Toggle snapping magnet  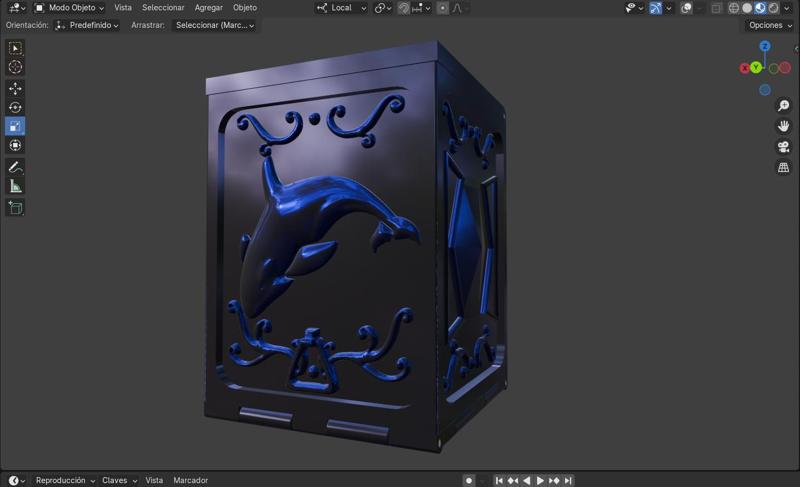coord(404,8)
